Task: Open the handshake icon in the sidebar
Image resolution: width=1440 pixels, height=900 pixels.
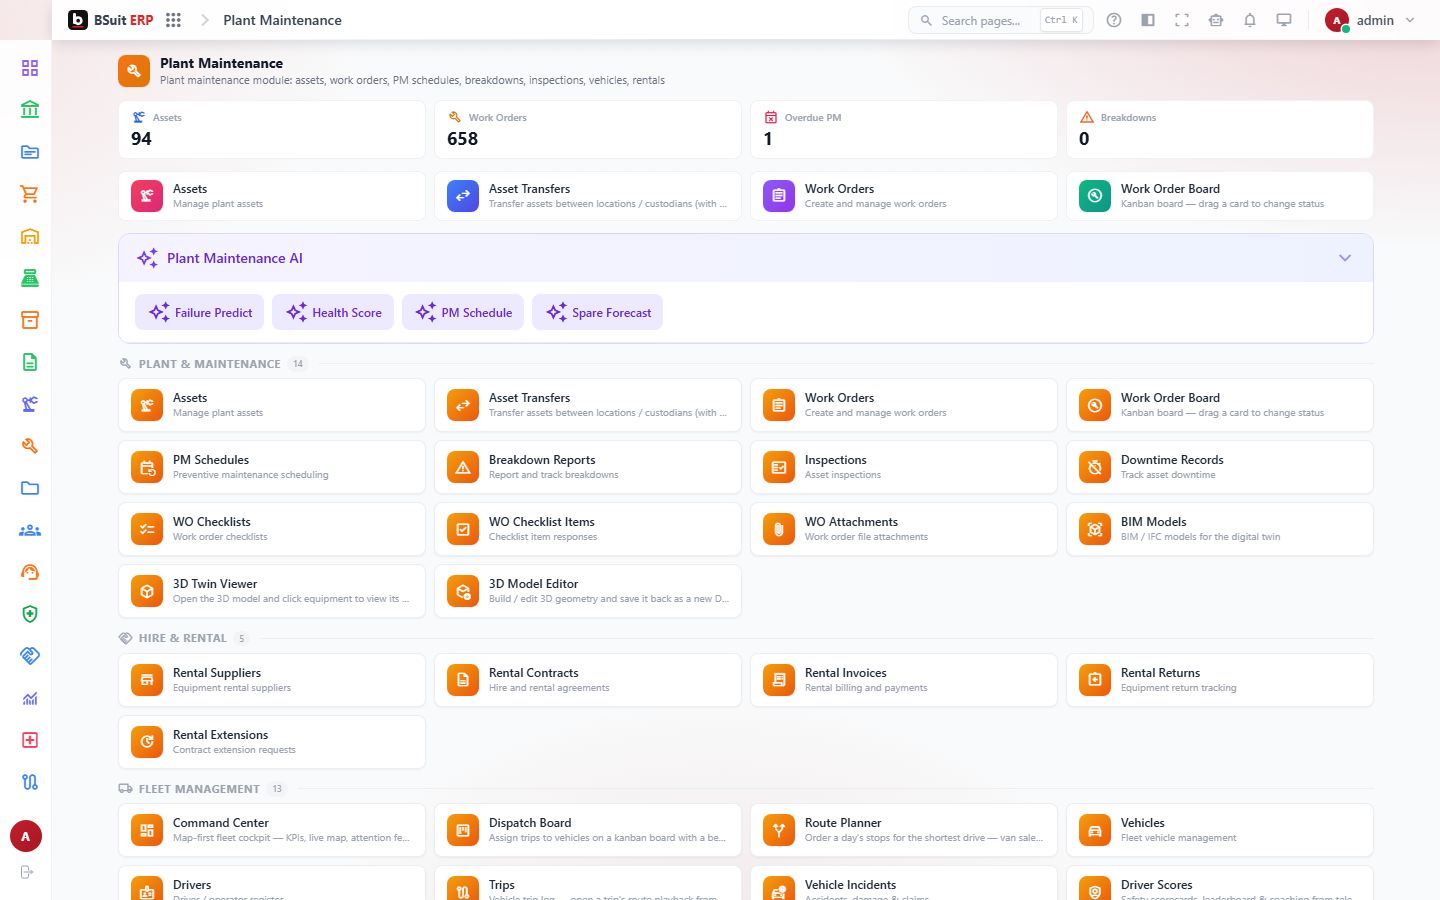Action: 30,656
